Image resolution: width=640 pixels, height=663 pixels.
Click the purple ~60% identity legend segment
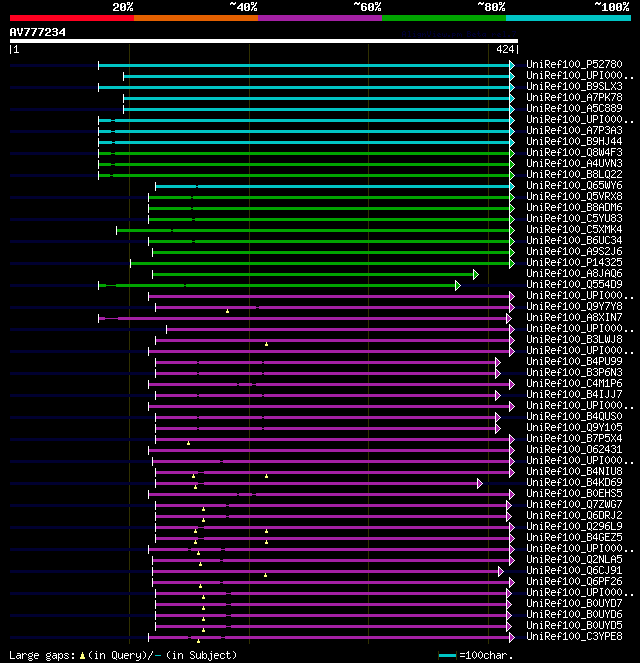(320, 18)
